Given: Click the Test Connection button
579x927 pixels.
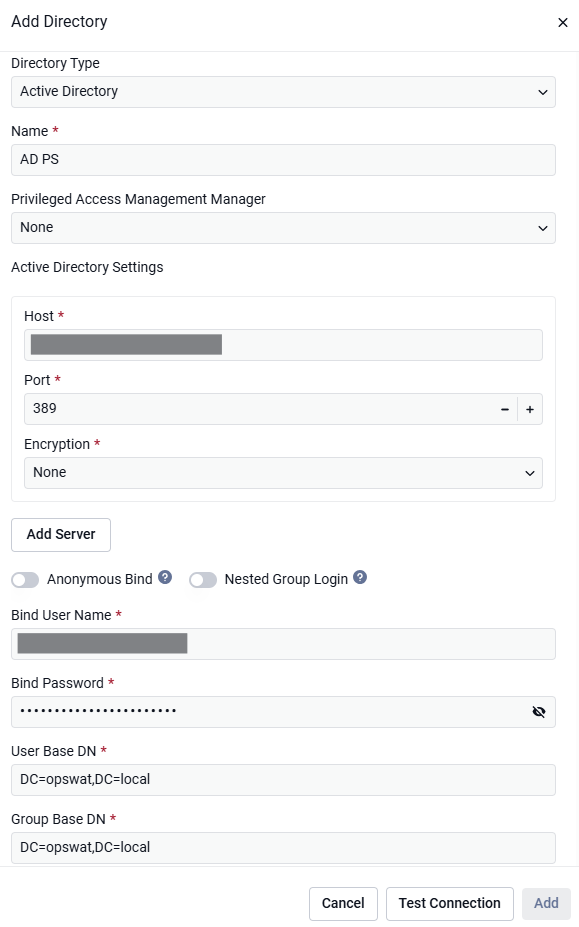Looking at the screenshot, I should 449,903.
